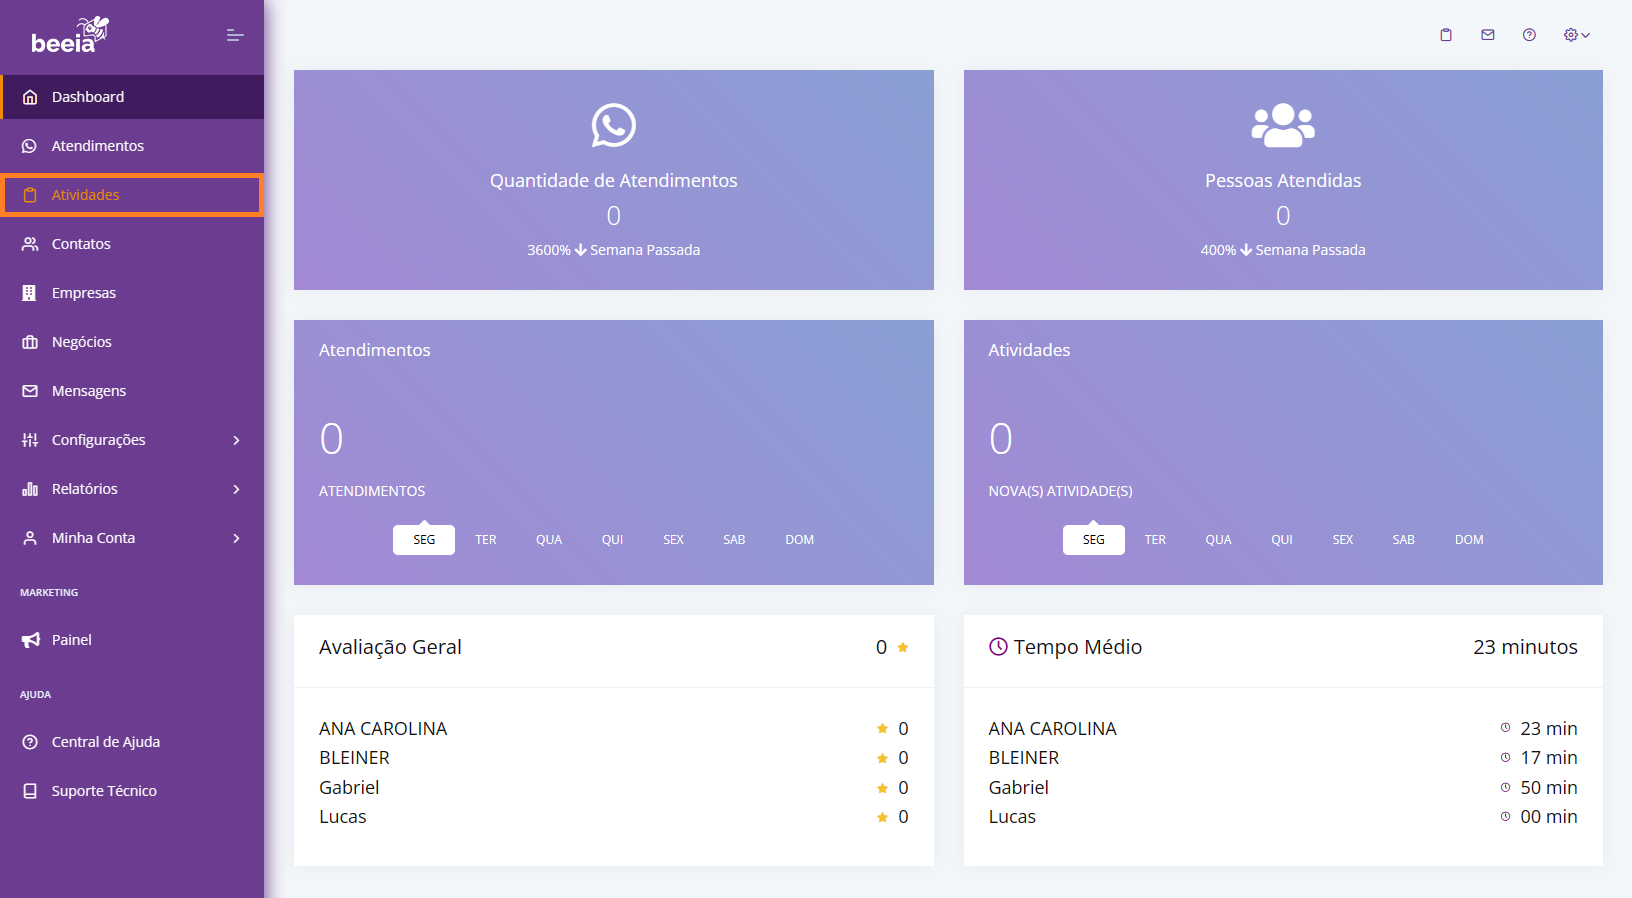
Task: Click the Quantidade de Atendimentos card title
Action: tap(614, 181)
